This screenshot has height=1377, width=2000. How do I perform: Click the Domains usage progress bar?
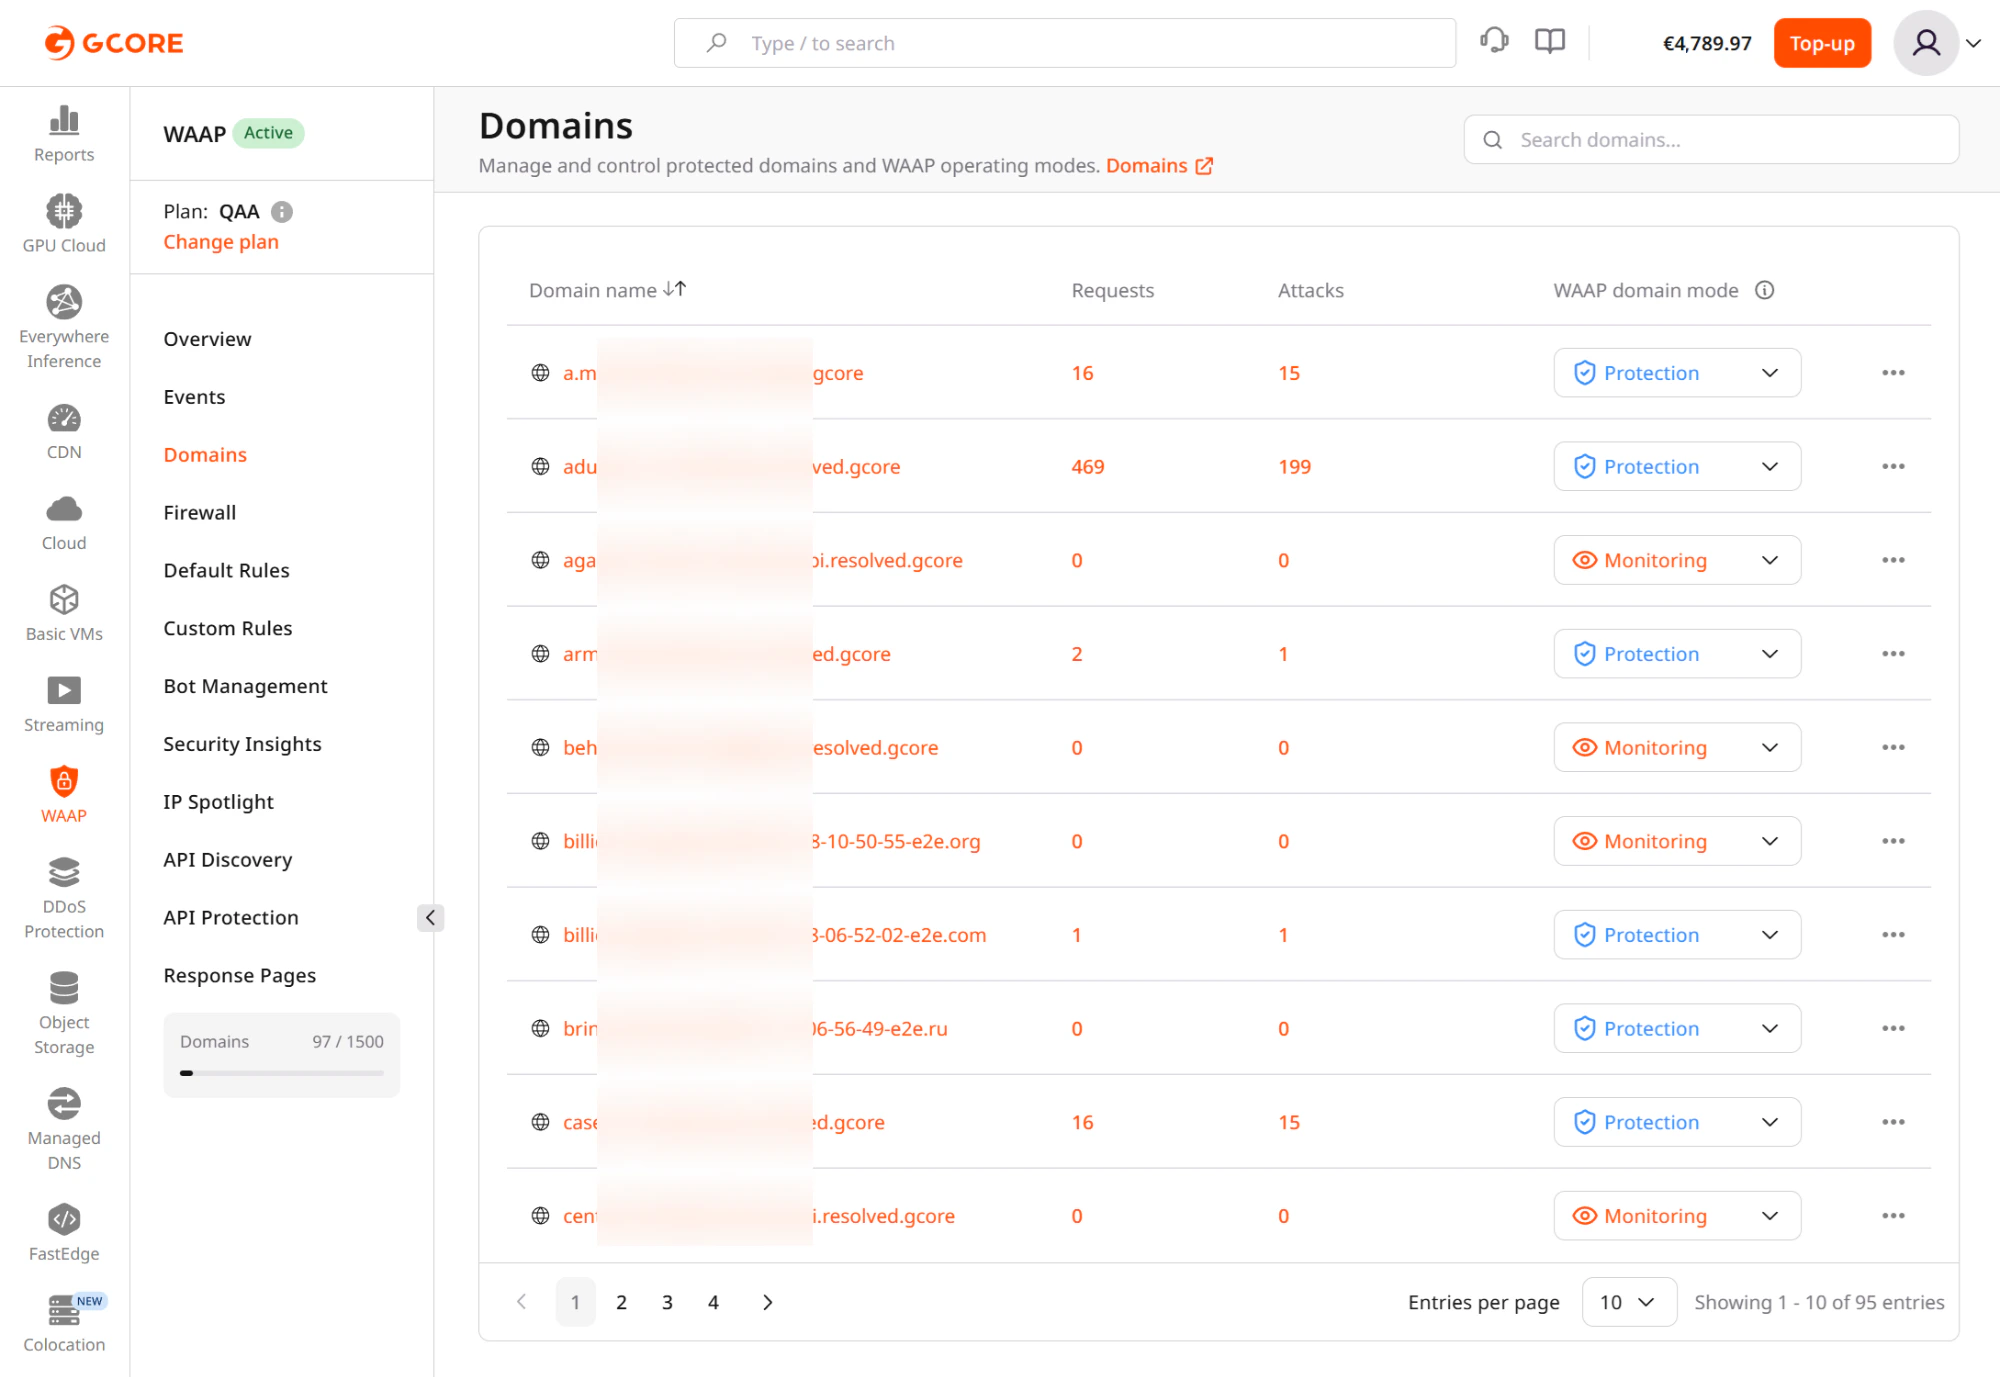(281, 1072)
